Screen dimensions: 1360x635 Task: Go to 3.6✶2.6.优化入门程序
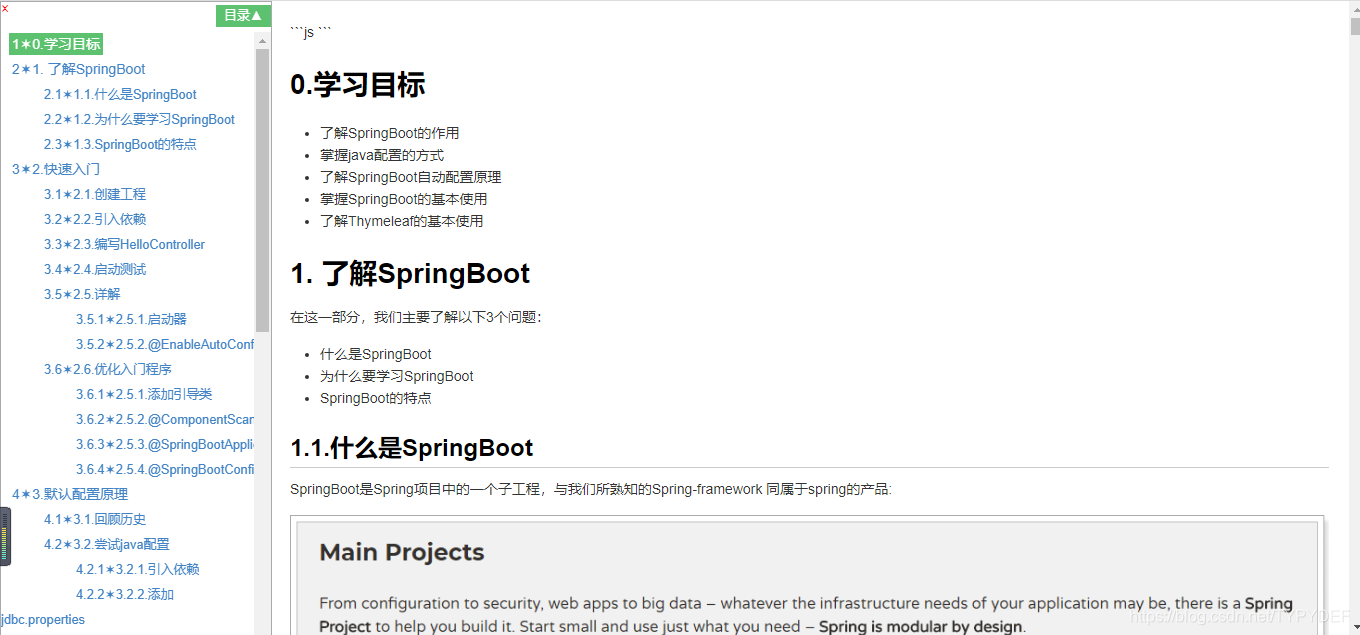tap(108, 369)
